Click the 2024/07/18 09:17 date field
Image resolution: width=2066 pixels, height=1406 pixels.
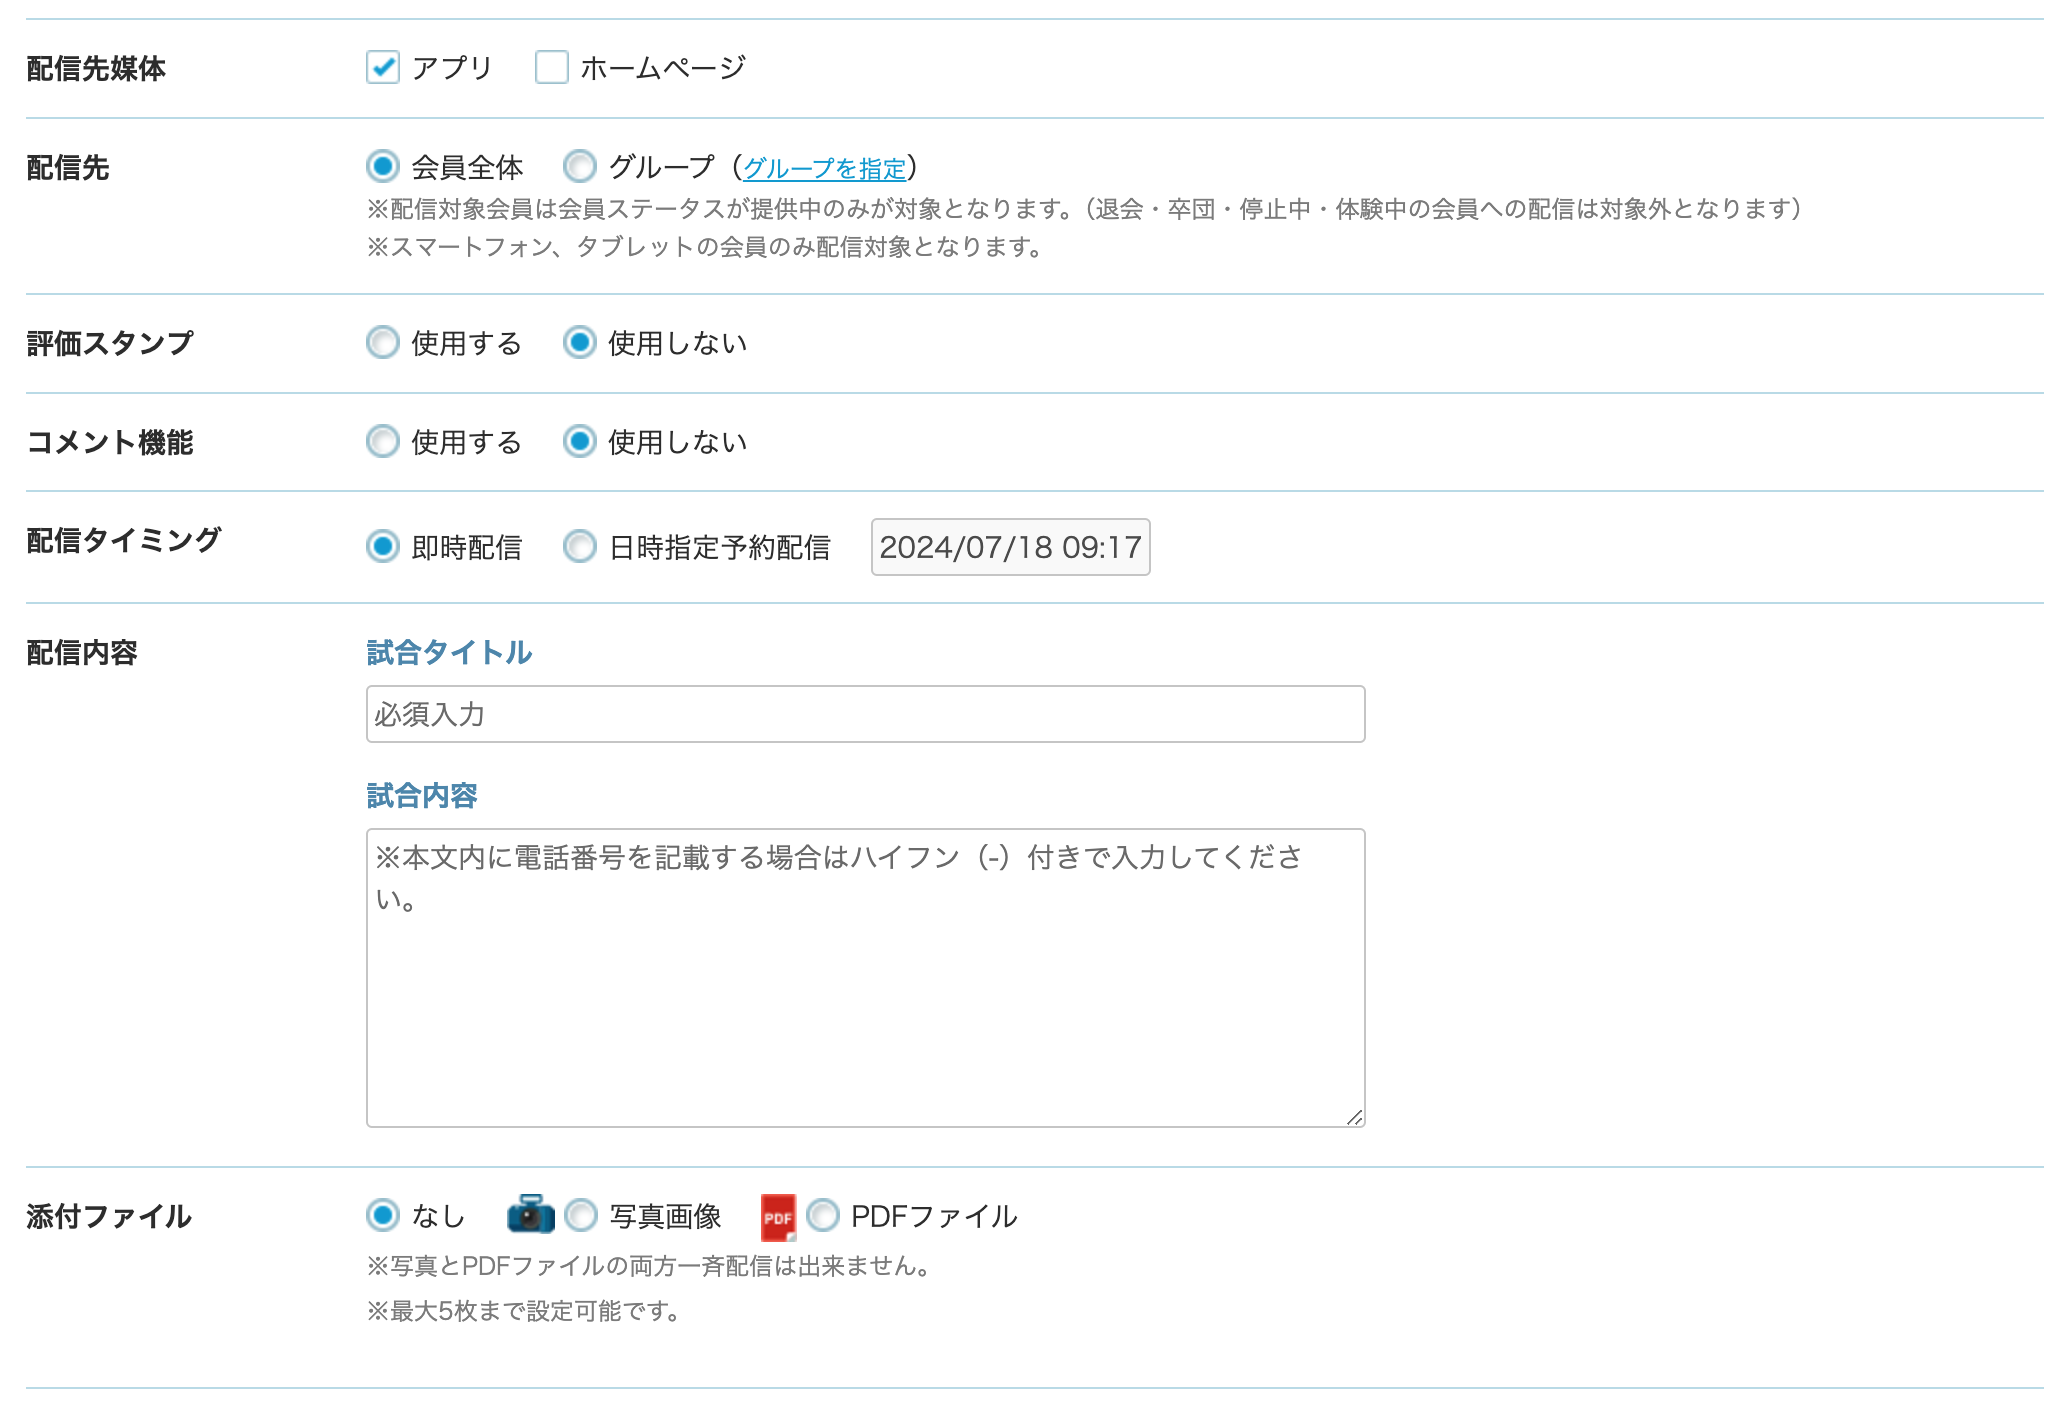click(x=1010, y=547)
